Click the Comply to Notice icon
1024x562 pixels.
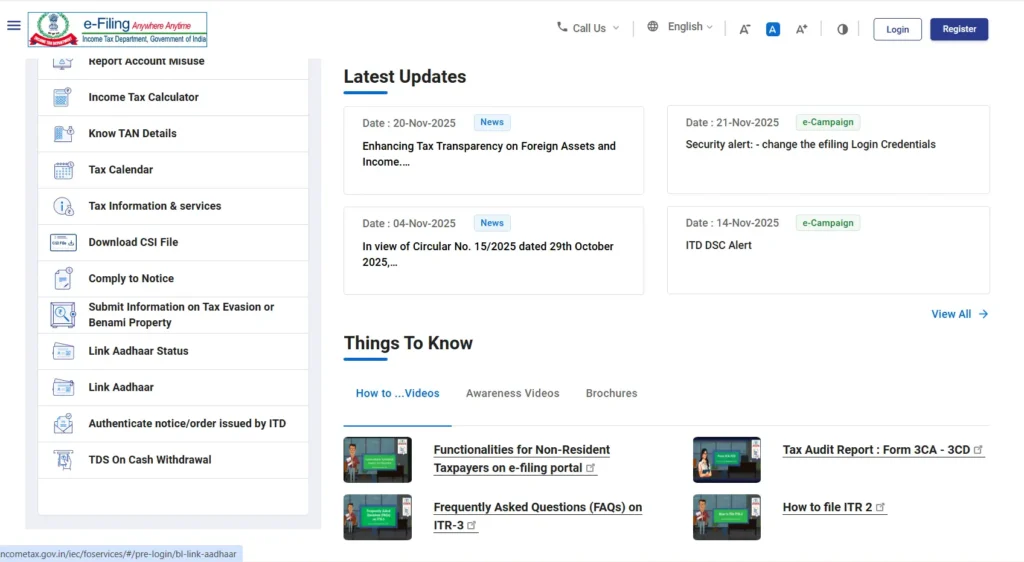[x=63, y=279]
